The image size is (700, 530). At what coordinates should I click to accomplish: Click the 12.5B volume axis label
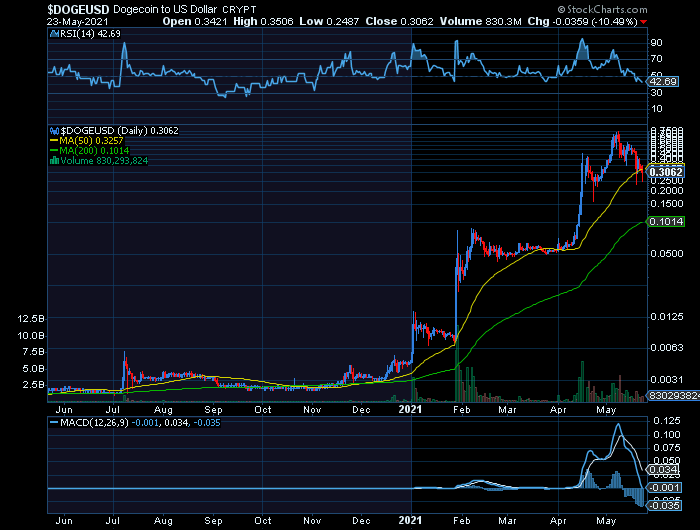31,319
